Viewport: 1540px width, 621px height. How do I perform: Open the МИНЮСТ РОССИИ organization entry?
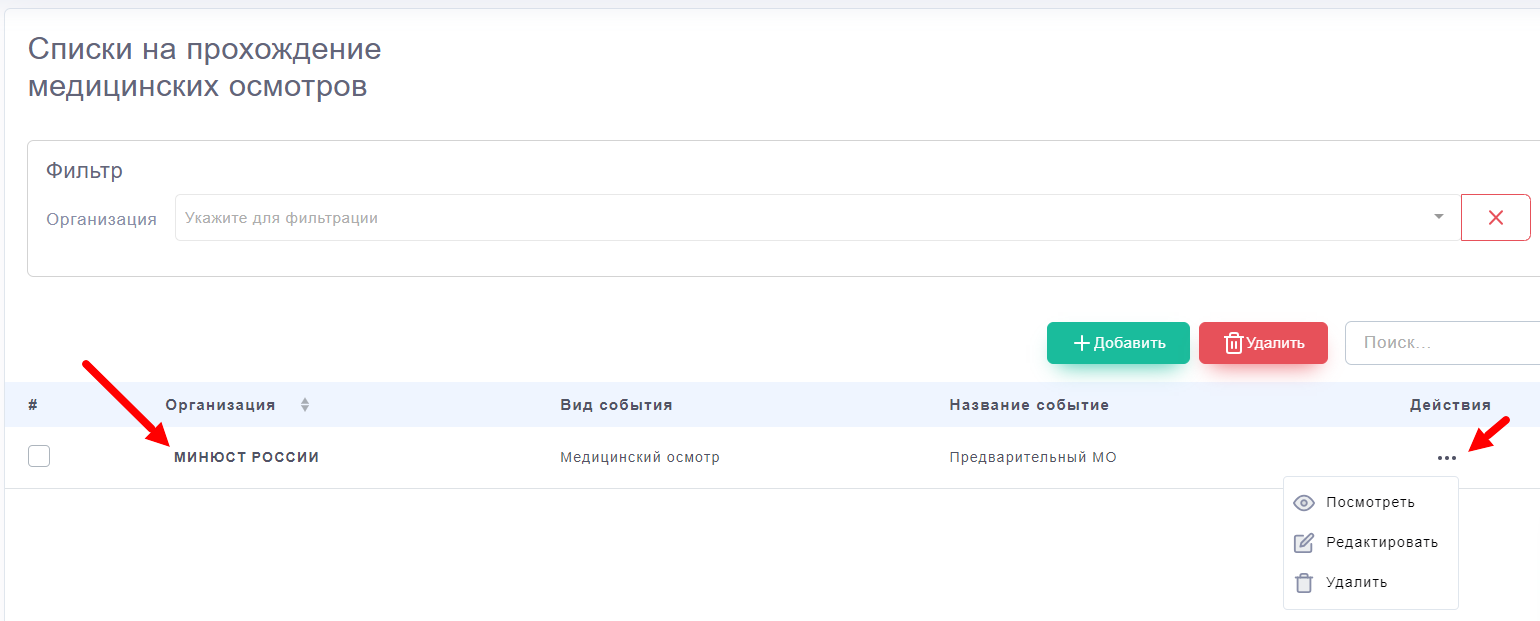click(246, 457)
